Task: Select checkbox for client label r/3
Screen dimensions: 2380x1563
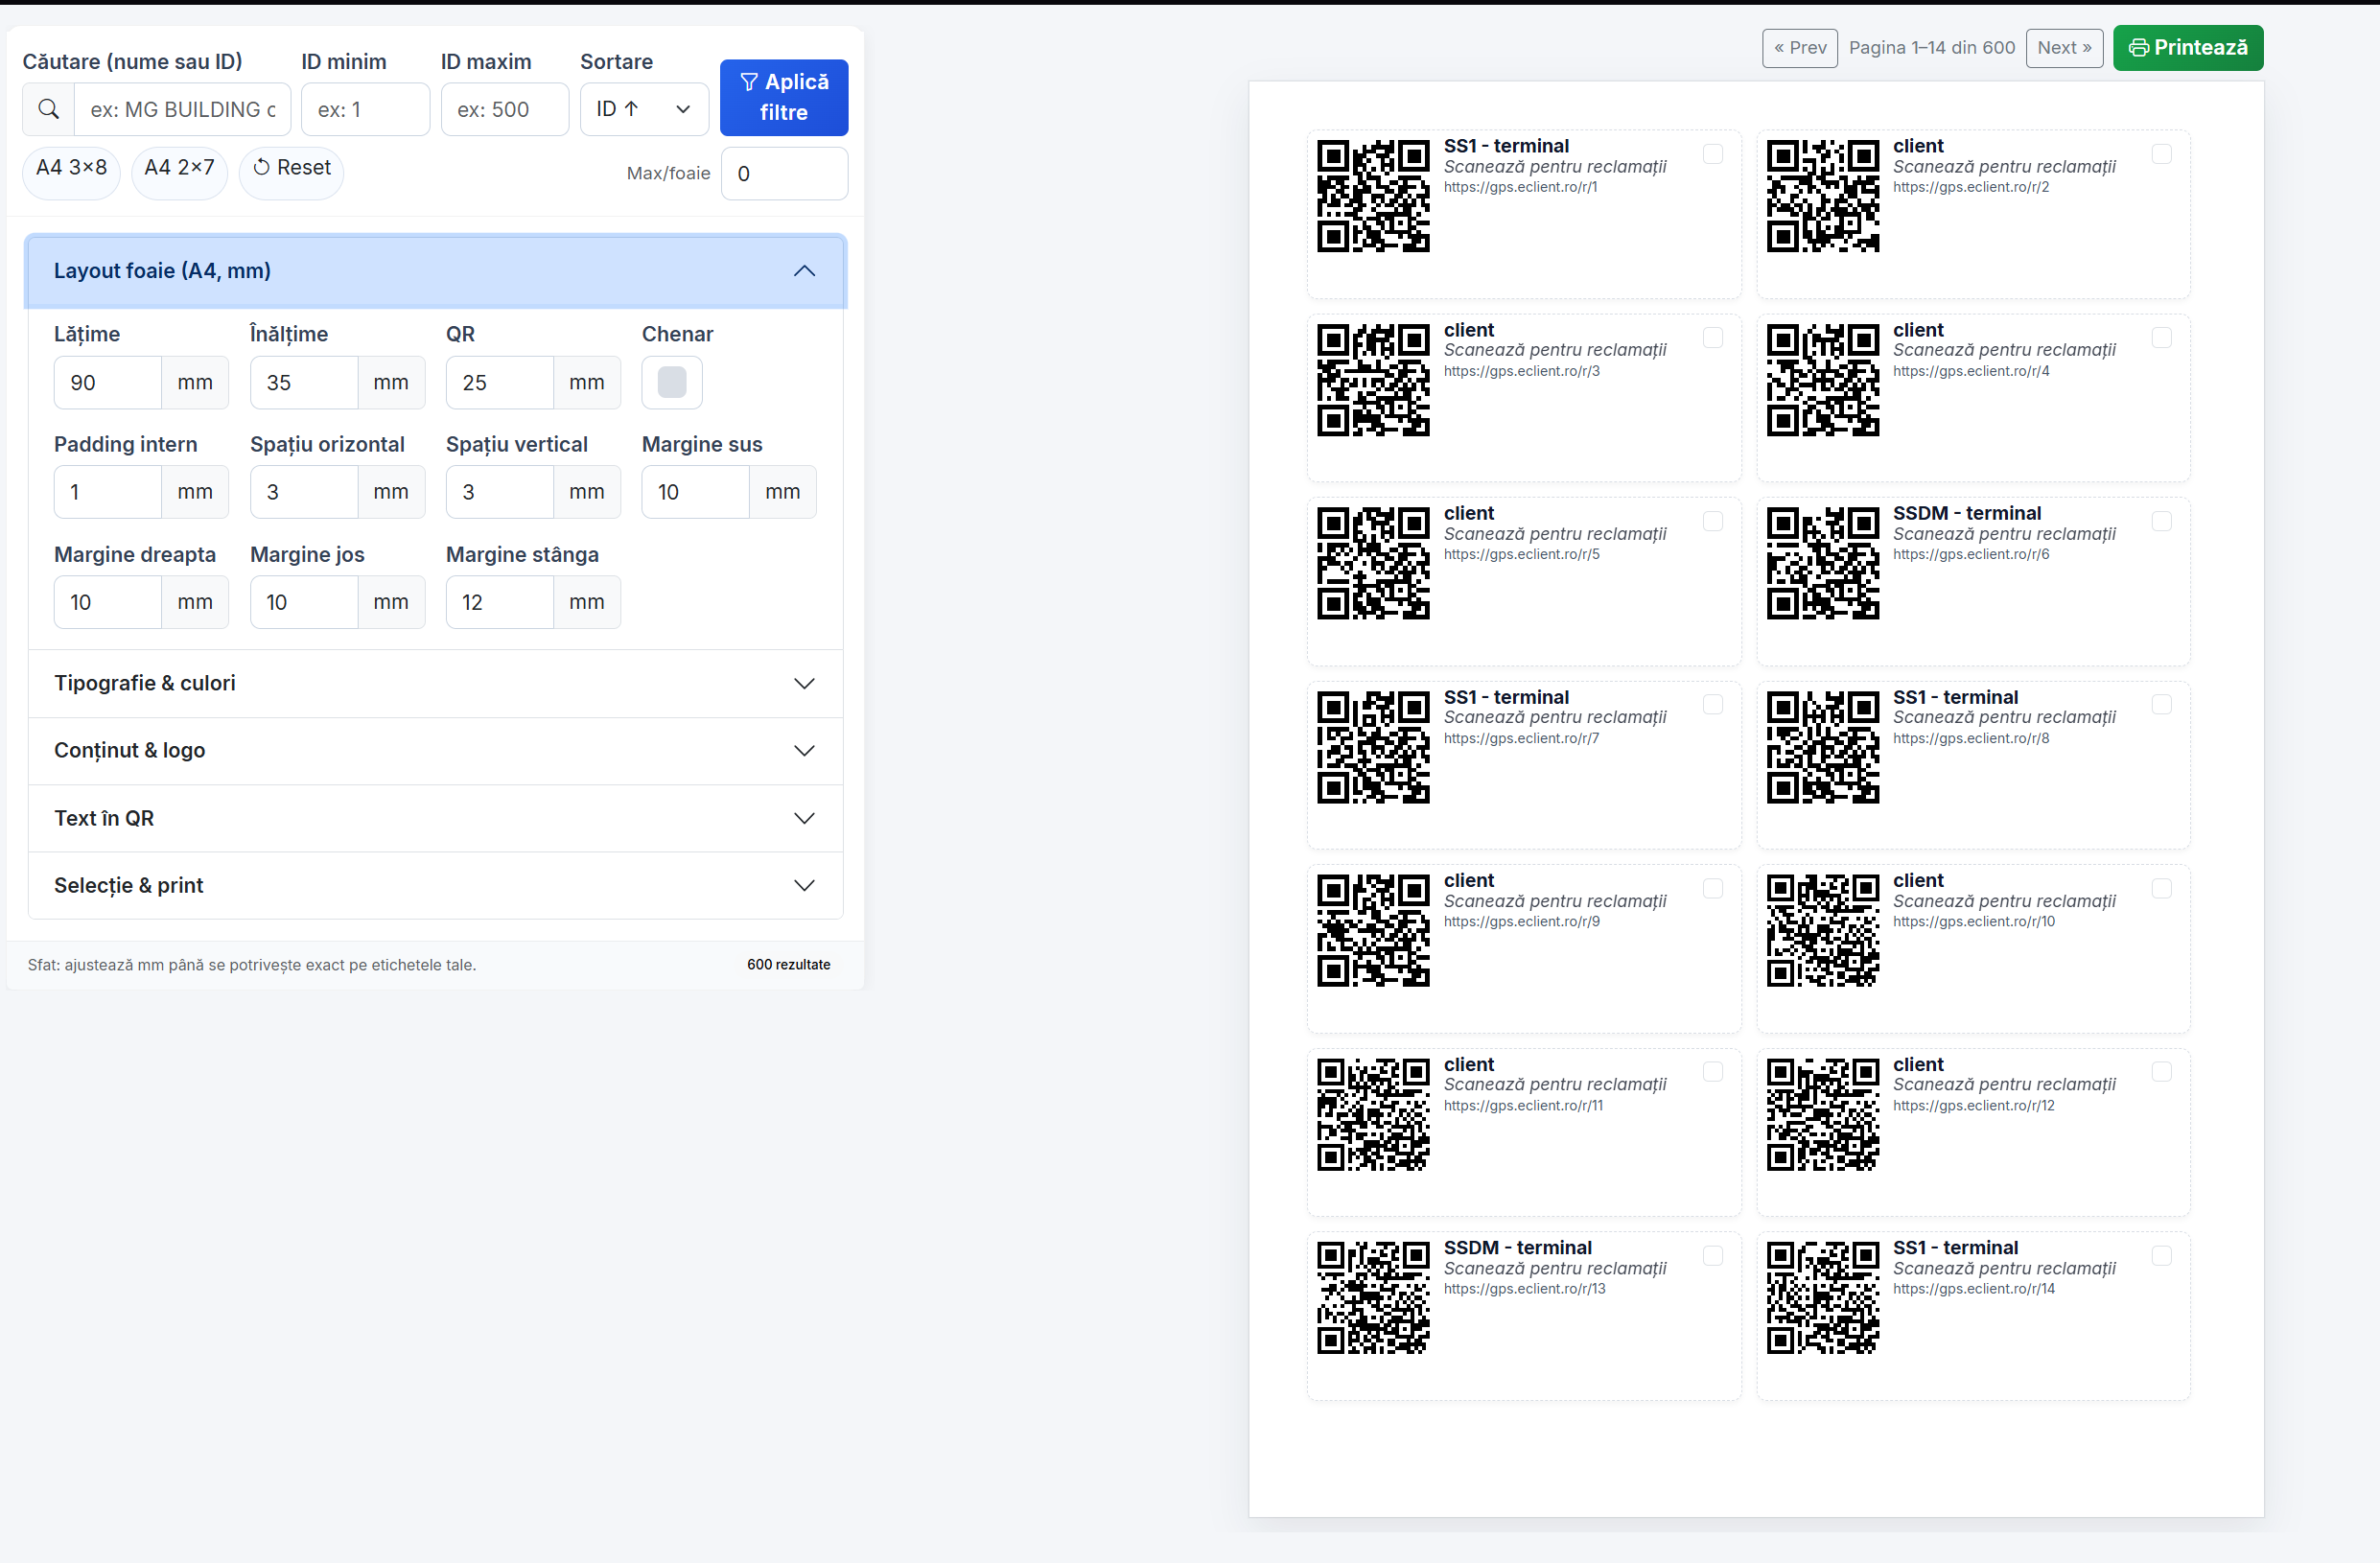Action: click(1713, 338)
